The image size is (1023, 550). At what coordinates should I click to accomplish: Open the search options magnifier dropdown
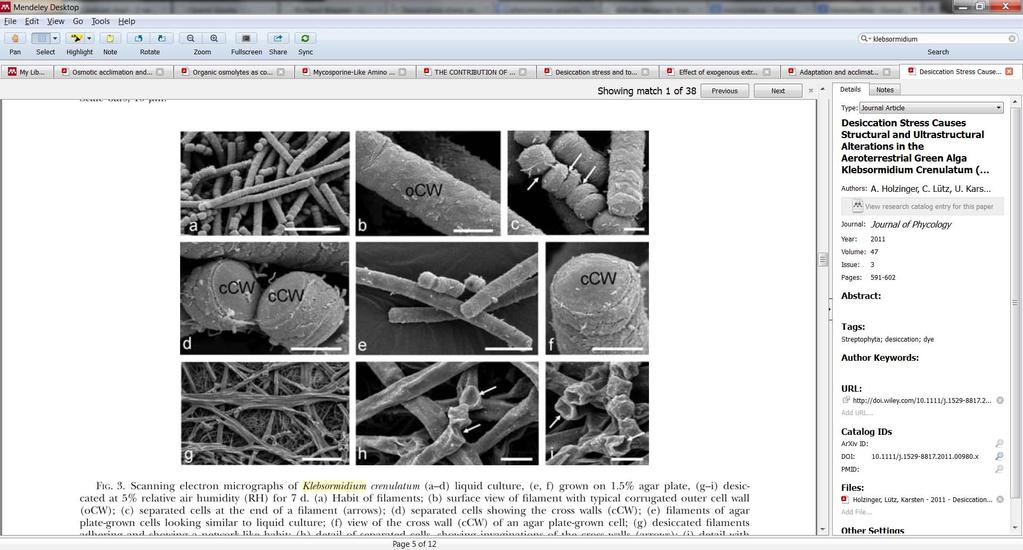coord(865,38)
